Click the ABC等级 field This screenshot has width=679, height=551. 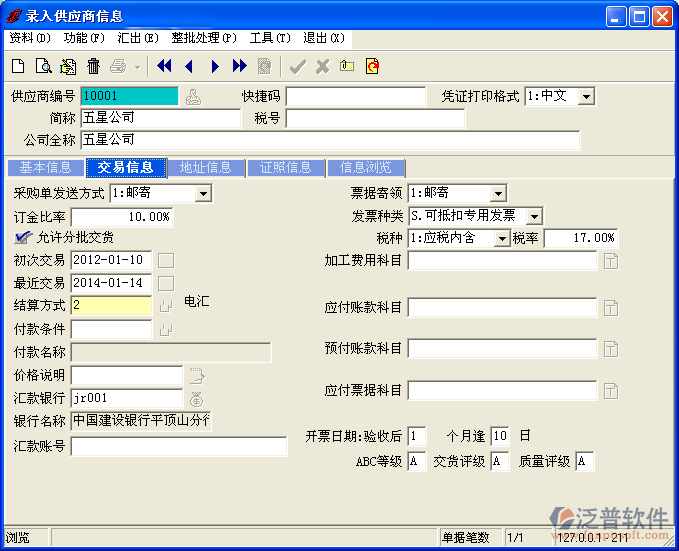coord(417,461)
